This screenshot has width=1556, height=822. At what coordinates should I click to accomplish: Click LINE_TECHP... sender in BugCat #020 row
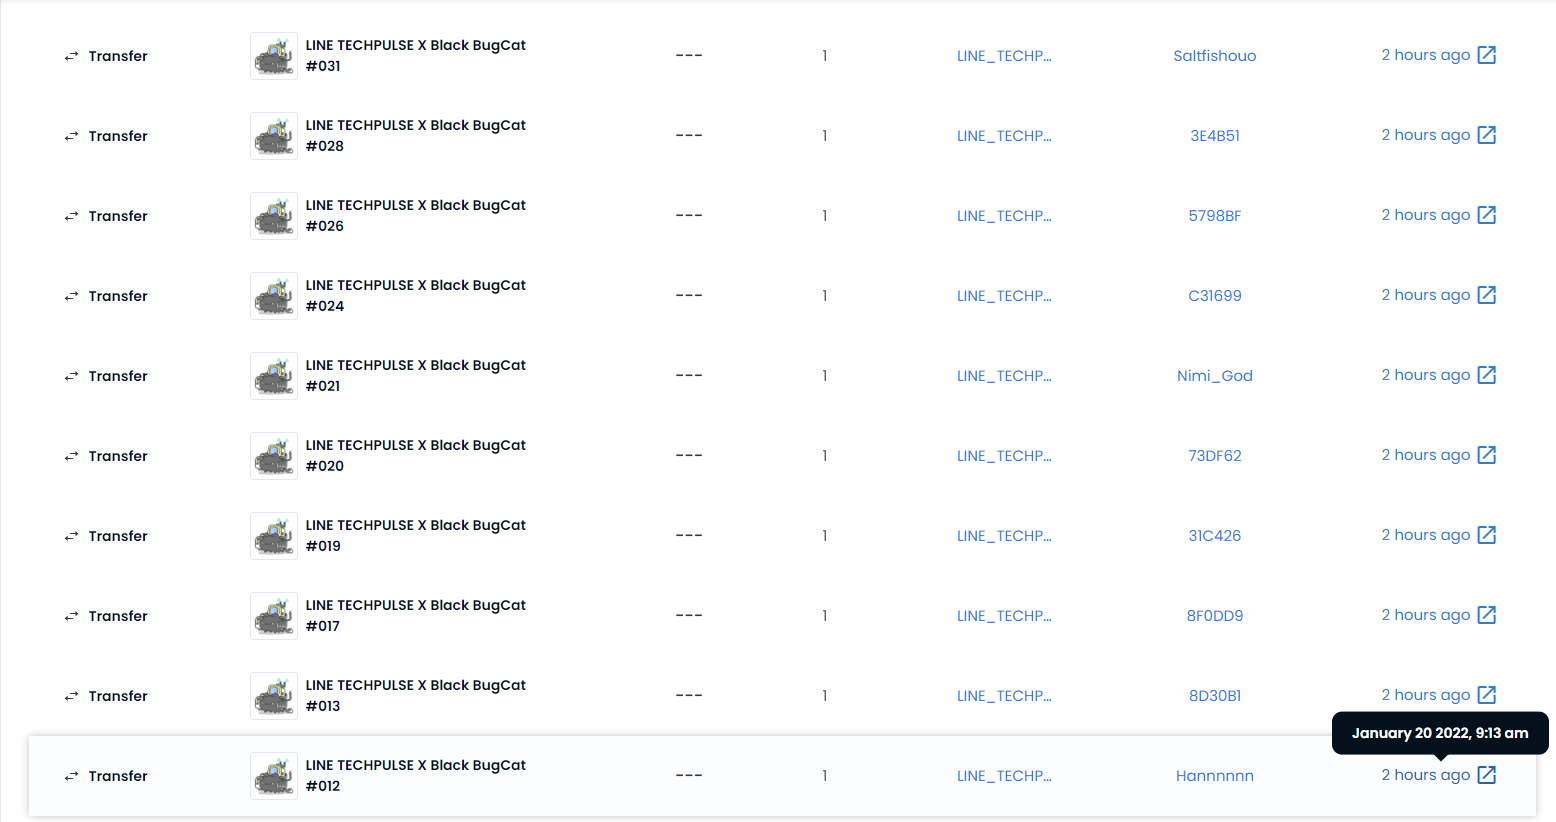(x=1004, y=456)
